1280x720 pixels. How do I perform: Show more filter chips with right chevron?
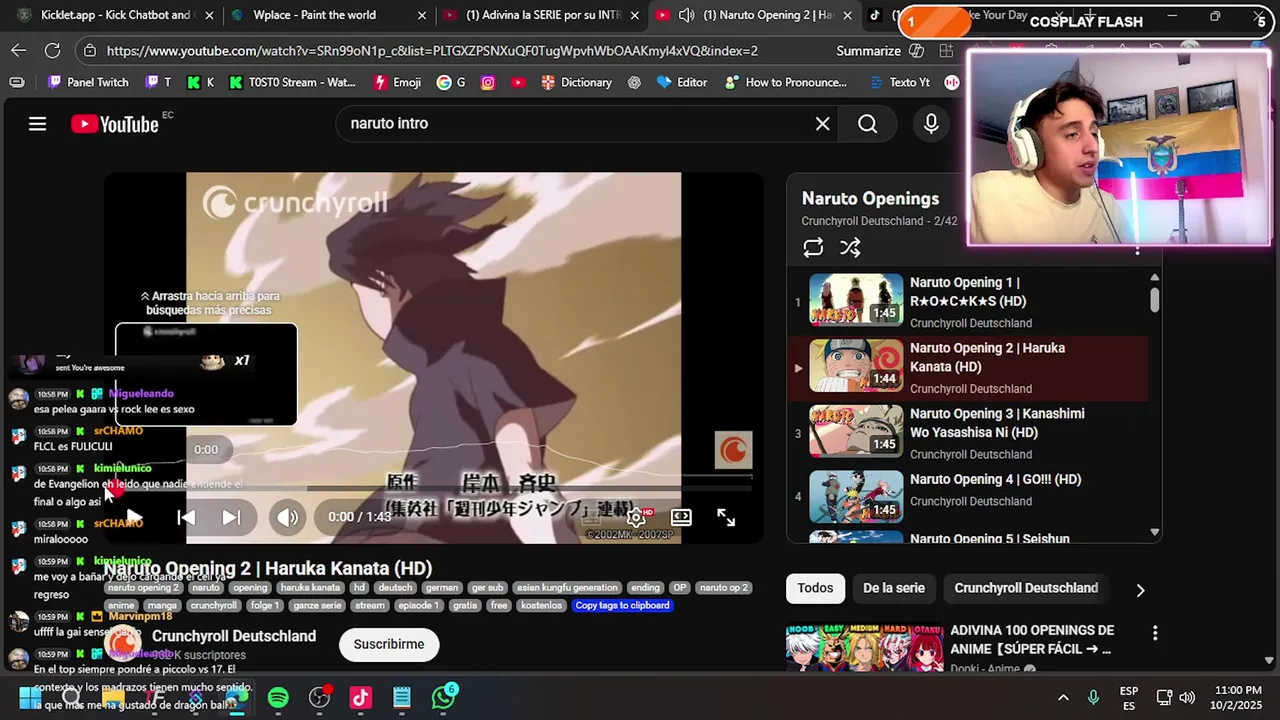coord(1140,590)
